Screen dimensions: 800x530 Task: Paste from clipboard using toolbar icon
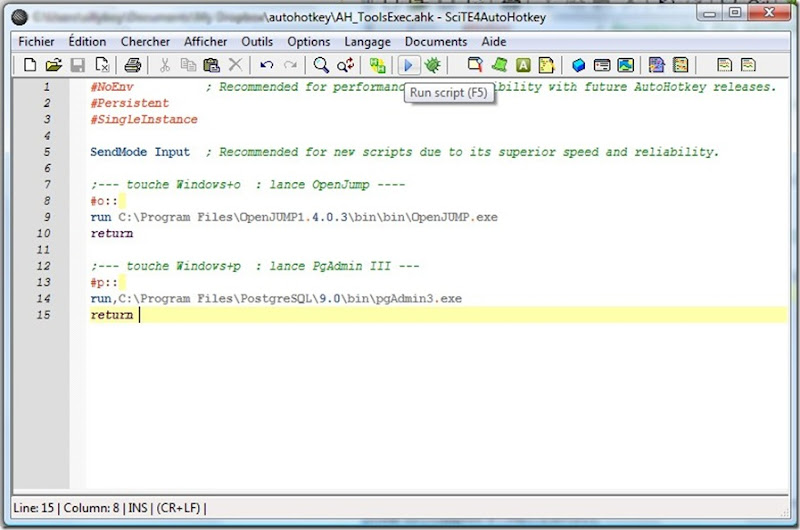(x=211, y=65)
